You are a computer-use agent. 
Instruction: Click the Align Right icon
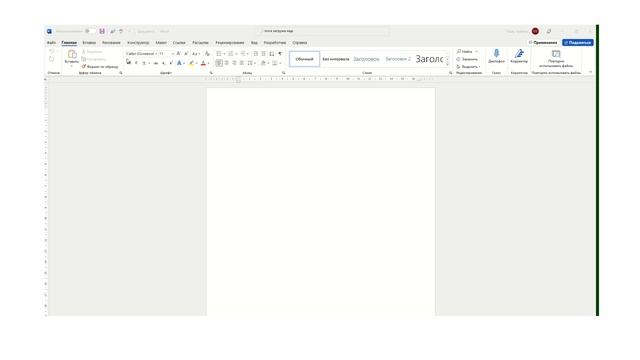pyautogui.click(x=234, y=63)
